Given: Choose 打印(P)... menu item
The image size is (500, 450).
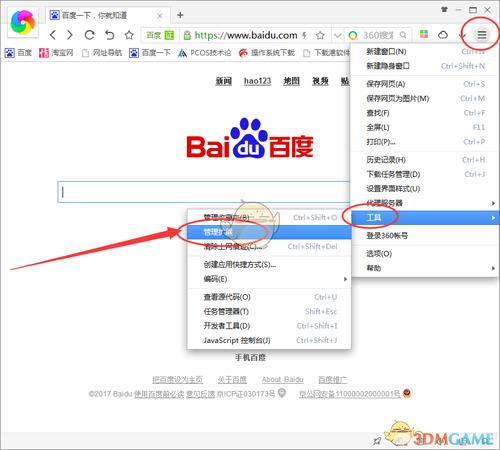Looking at the screenshot, I should (425, 142).
